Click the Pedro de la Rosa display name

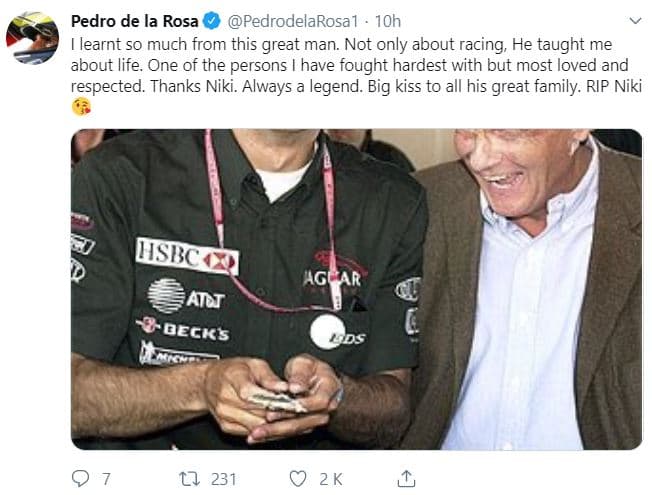coord(135,21)
